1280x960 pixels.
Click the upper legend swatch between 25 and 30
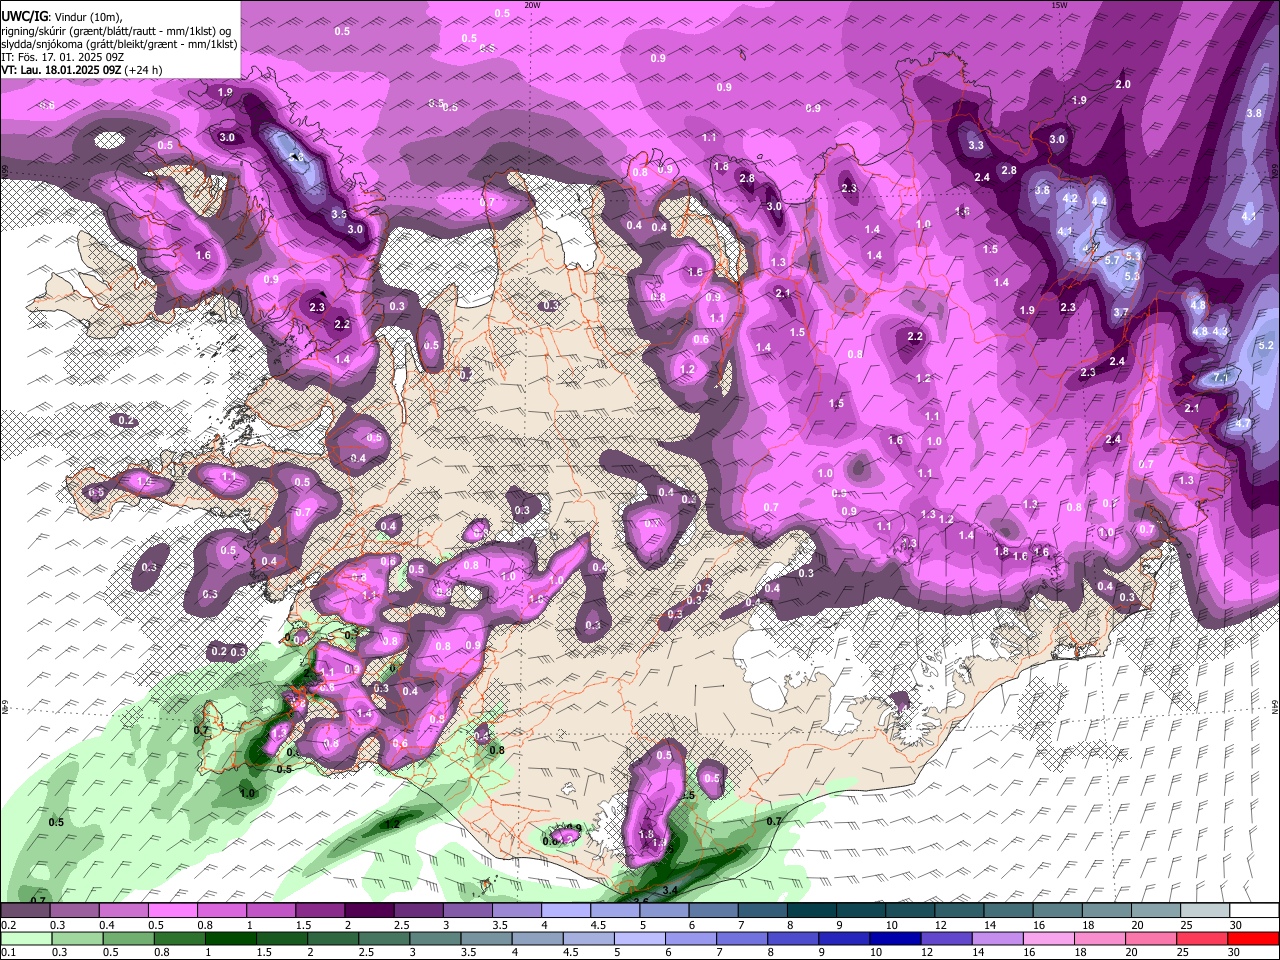(x=1205, y=911)
